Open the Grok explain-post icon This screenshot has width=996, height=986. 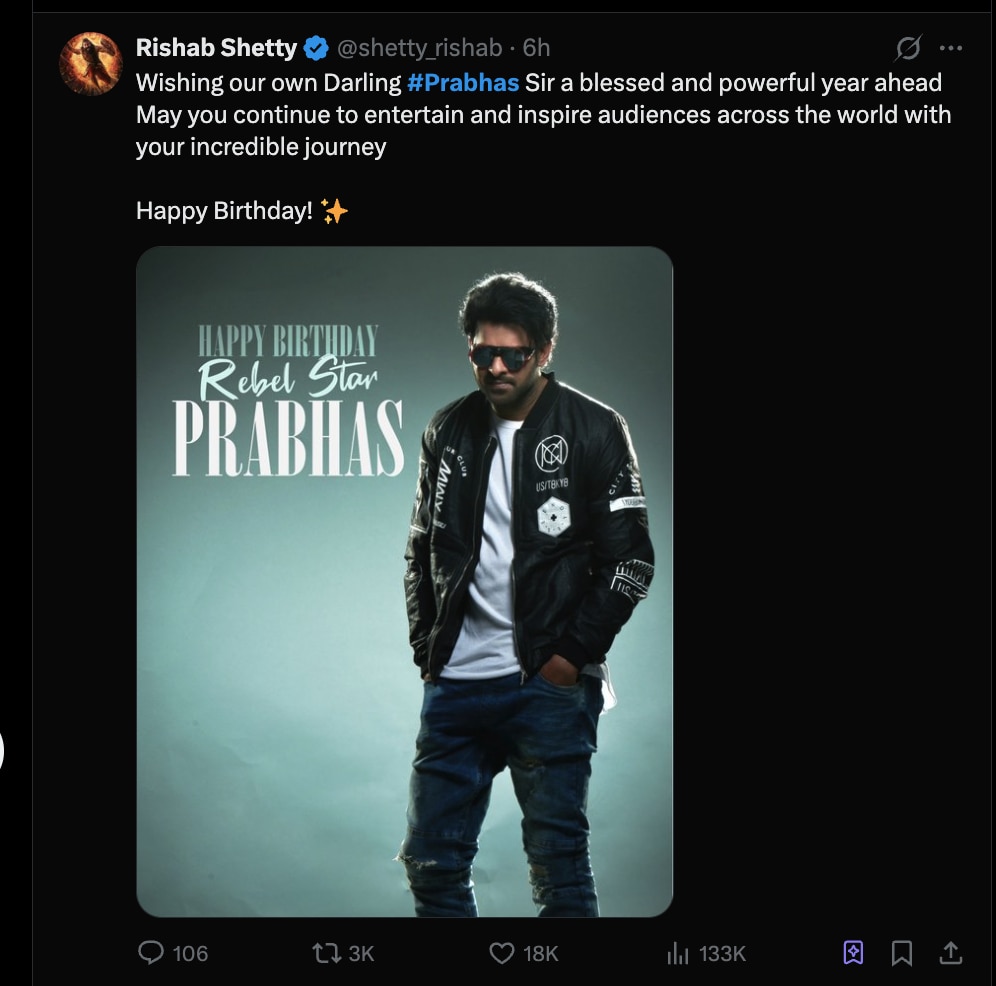[908, 48]
